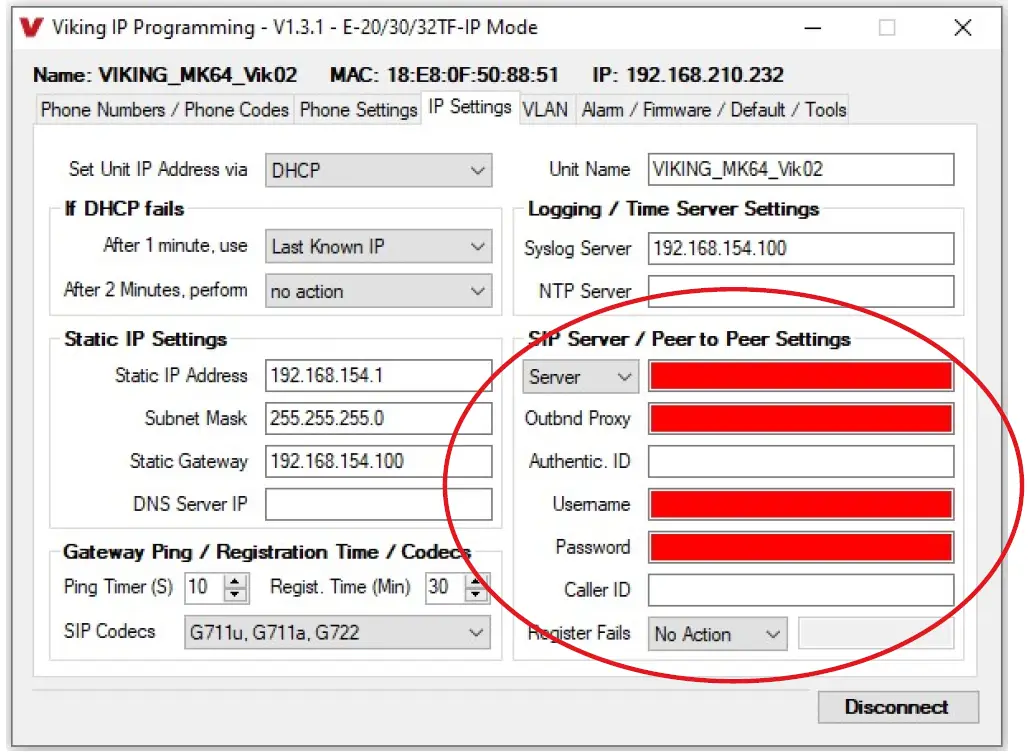Click the MAC address text 18:E8:0F:50:88:51

pos(472,75)
